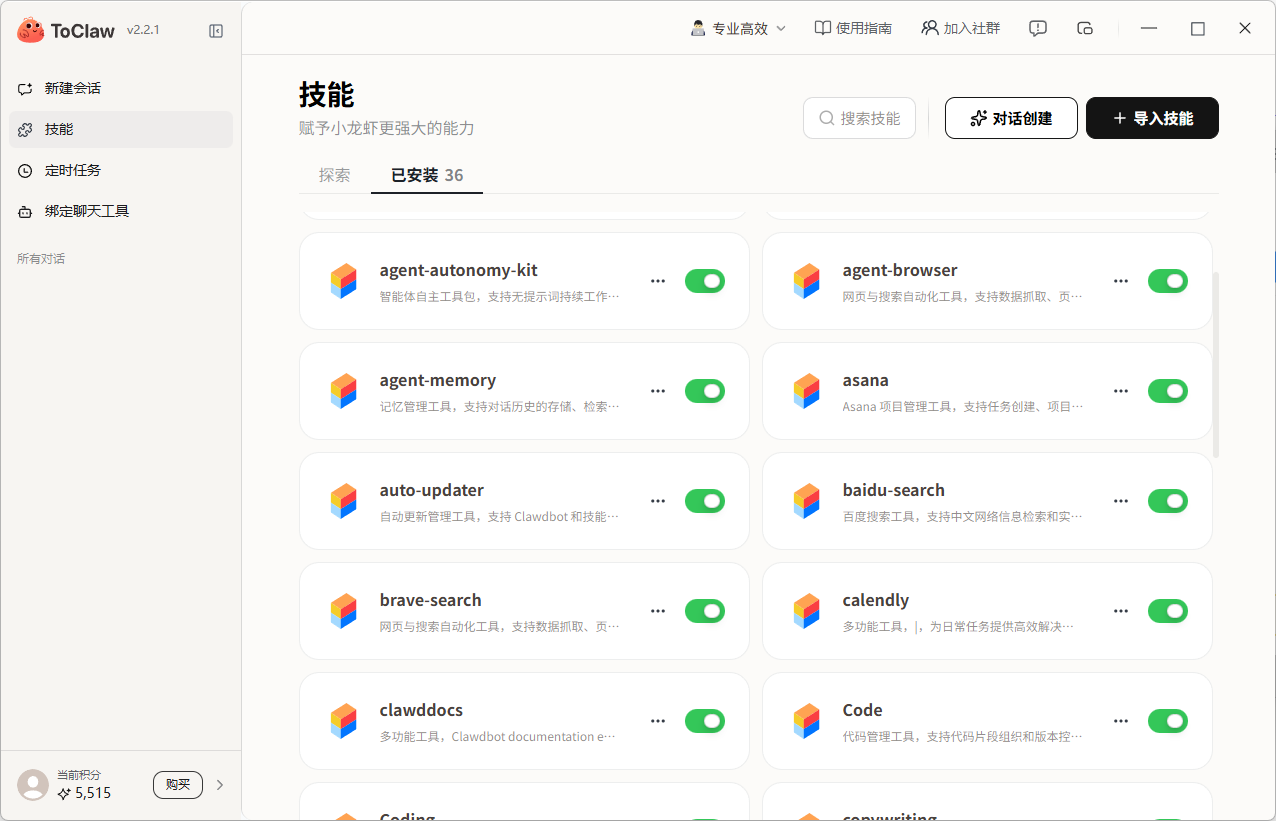Image resolution: width=1276 pixels, height=821 pixels.
Task: Collapse the sidebar with the panel icon
Action: tap(216, 31)
